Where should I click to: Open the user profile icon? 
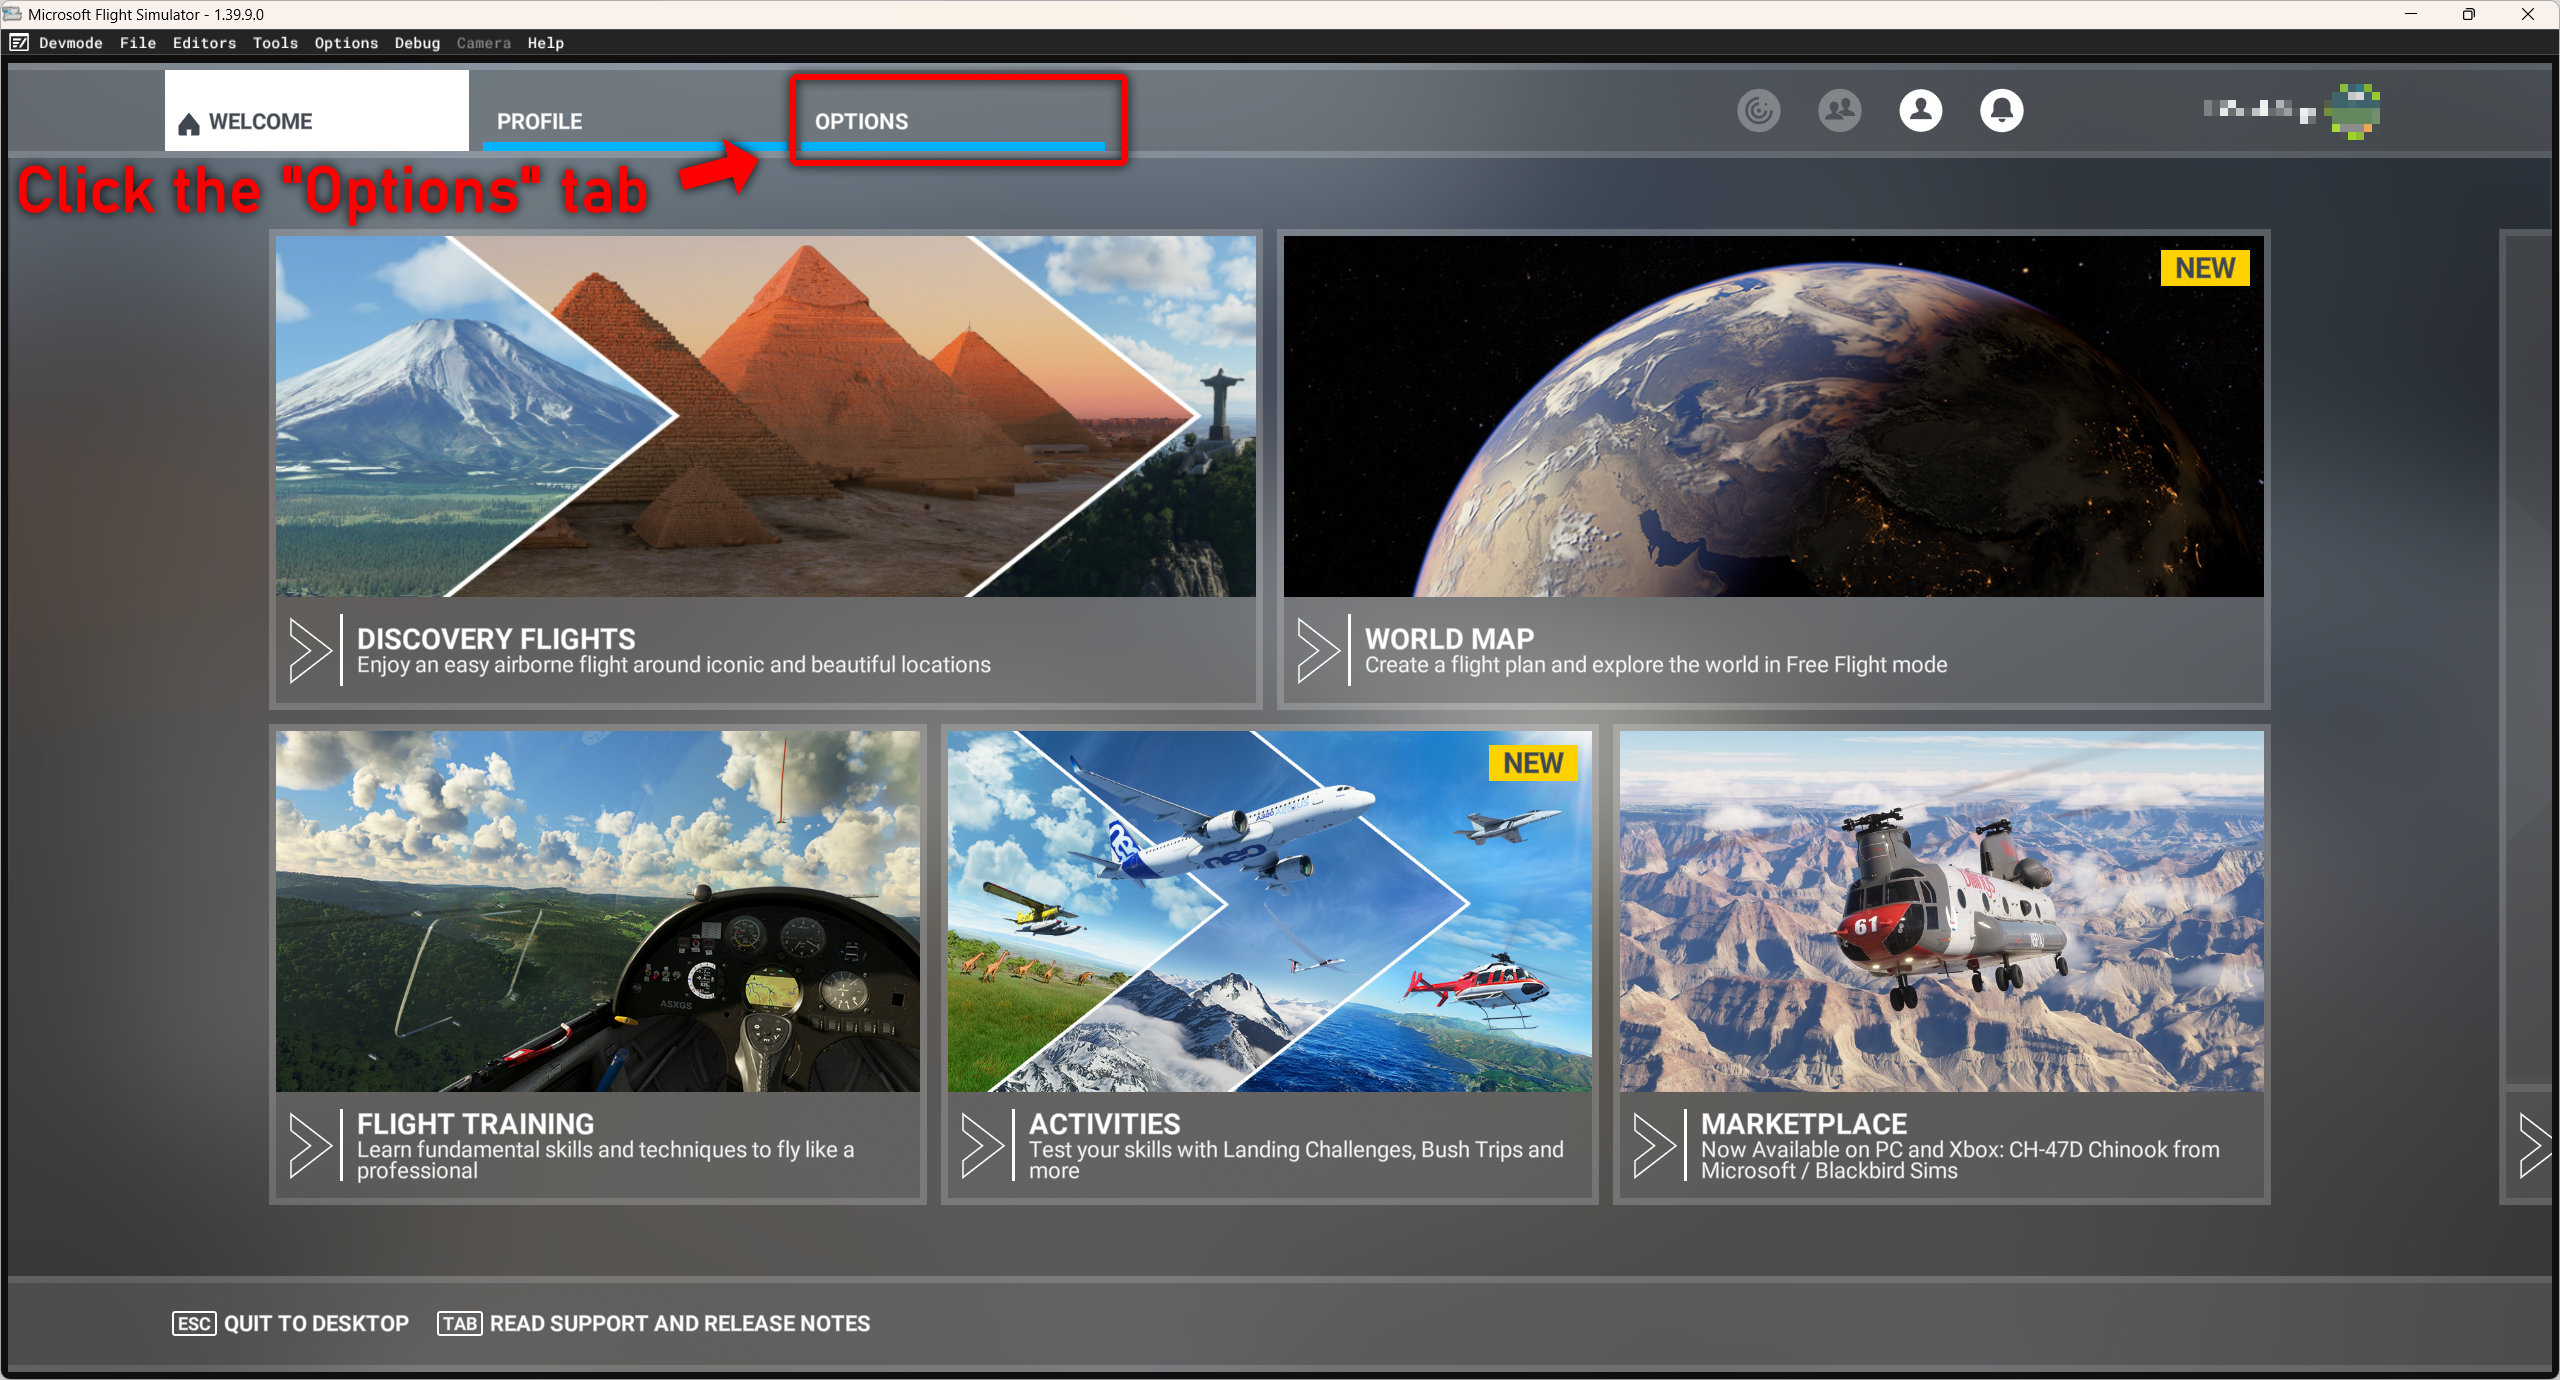tap(1920, 110)
